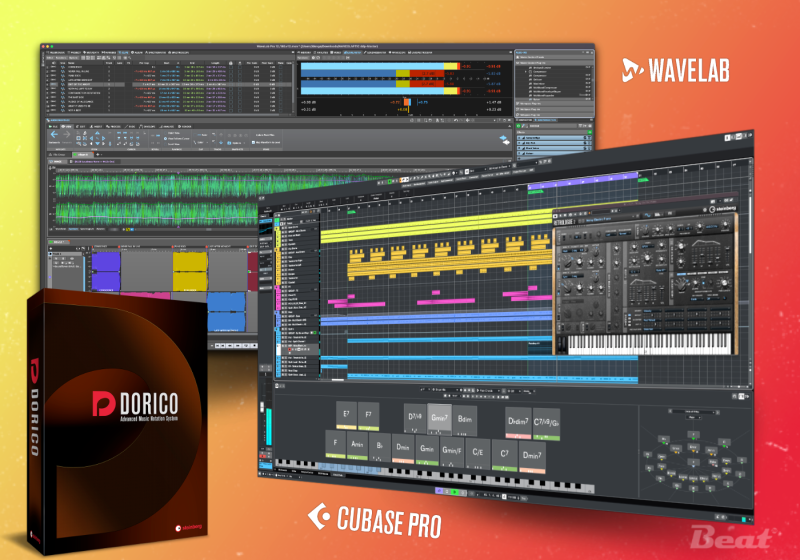Click the green play button in Cubase transport
This screenshot has width=800, height=560.
click(x=455, y=492)
